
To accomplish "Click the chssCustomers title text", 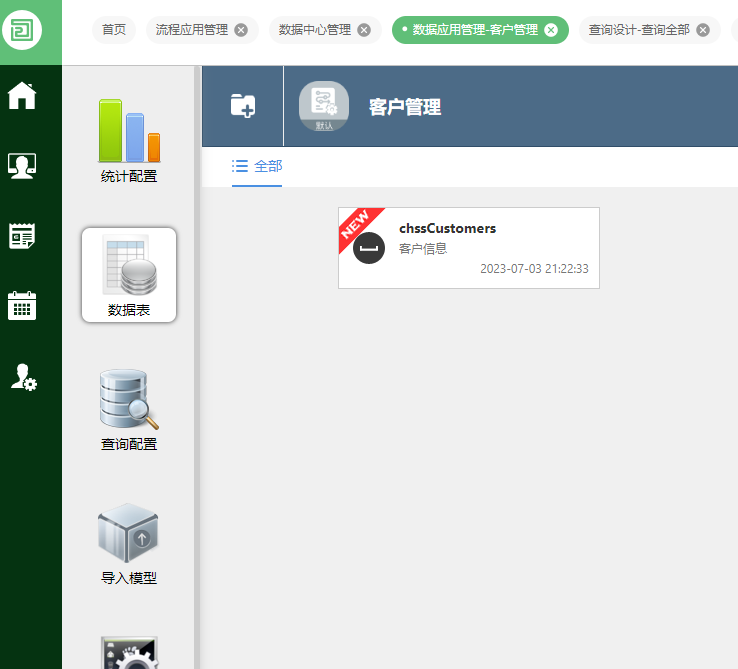I will (x=448, y=228).
